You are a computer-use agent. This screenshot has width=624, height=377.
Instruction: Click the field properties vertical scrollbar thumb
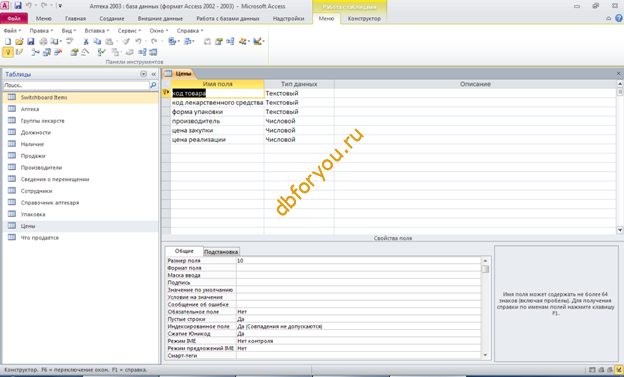point(485,269)
